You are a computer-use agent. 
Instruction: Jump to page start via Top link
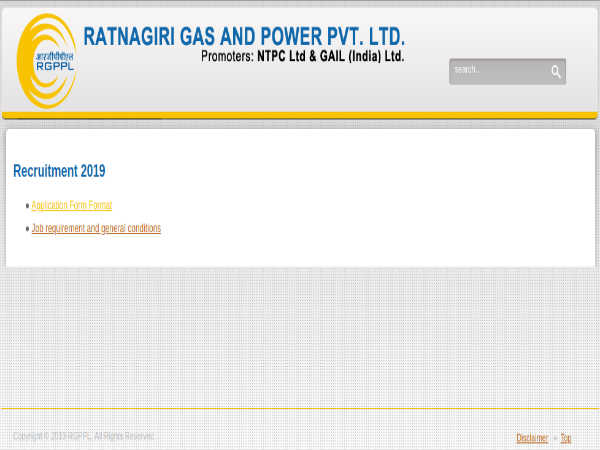point(566,438)
